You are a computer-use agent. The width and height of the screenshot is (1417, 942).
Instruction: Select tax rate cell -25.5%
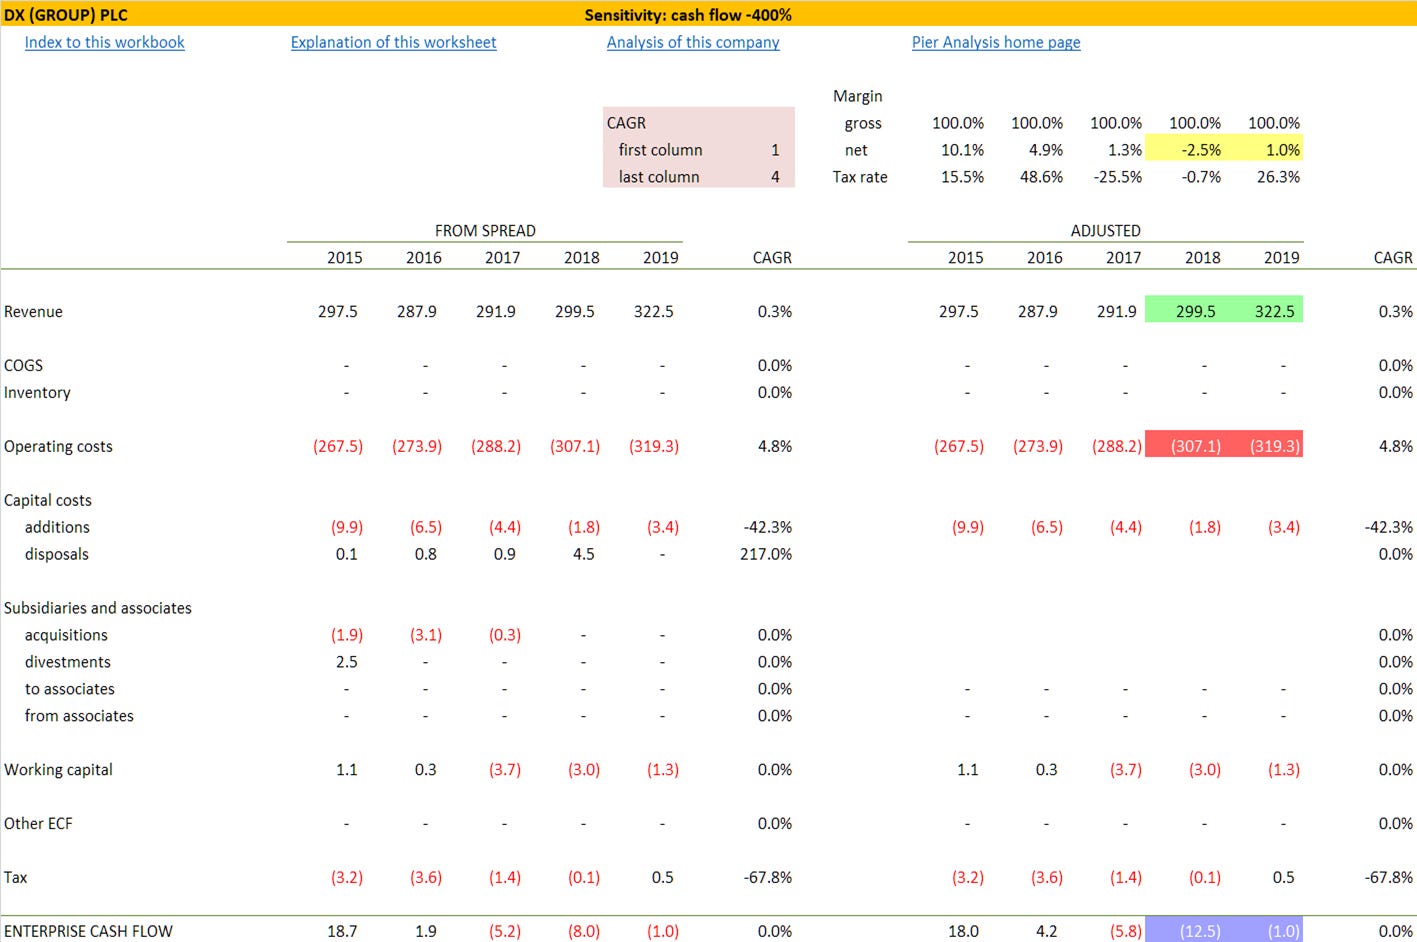1117,177
